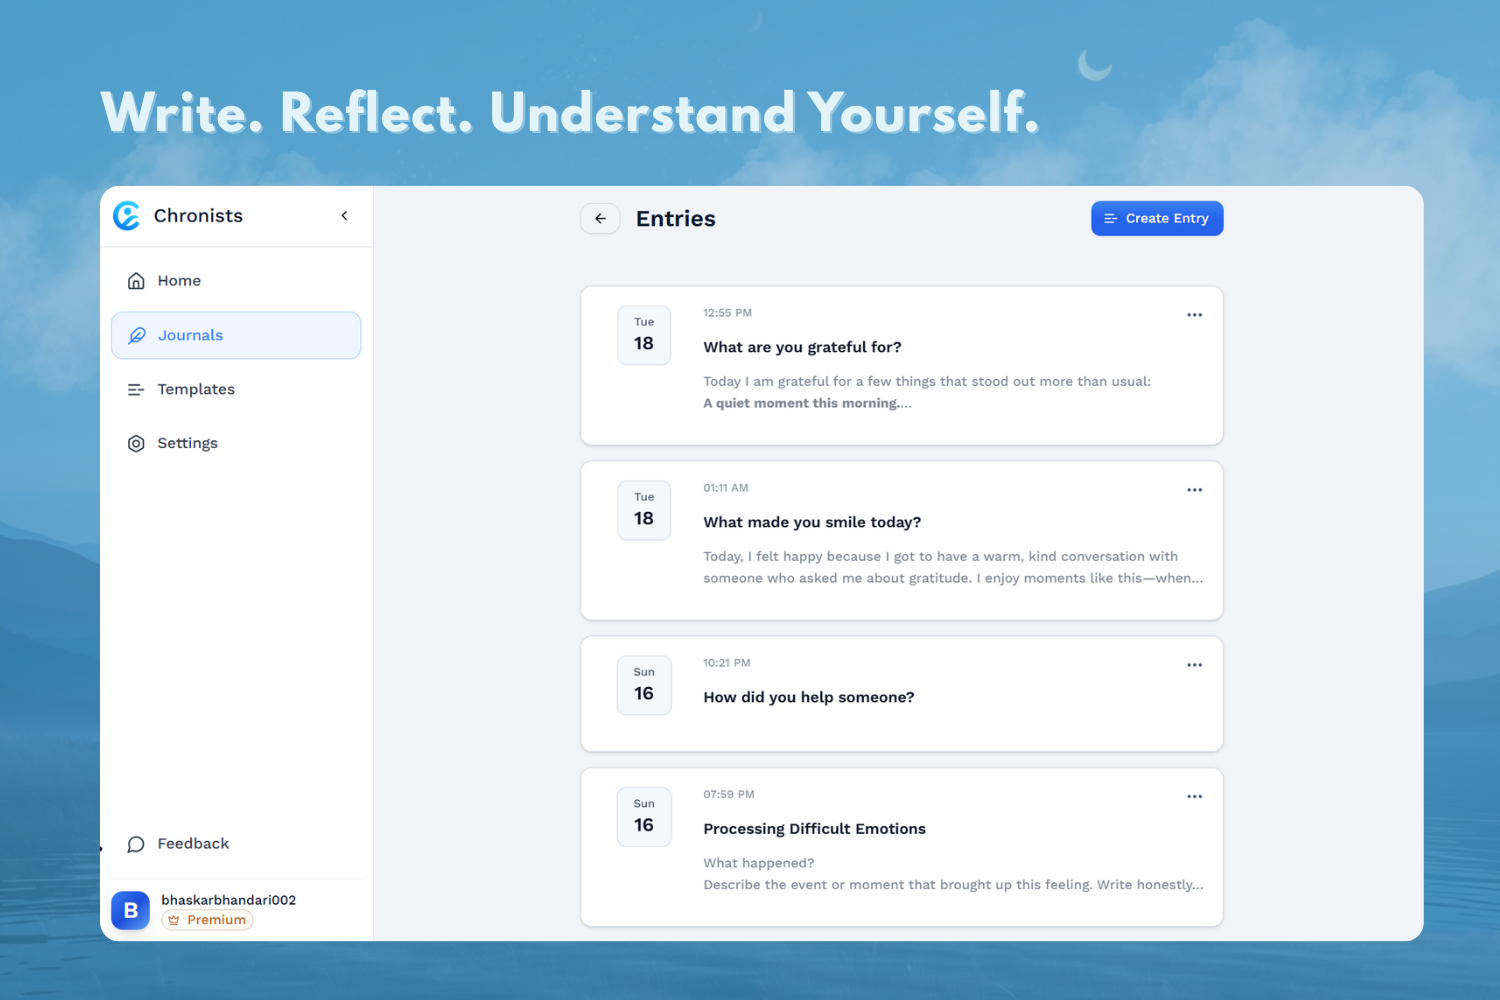Click the Premium badge
Screen dimensions: 1500x1000
click(x=208, y=920)
